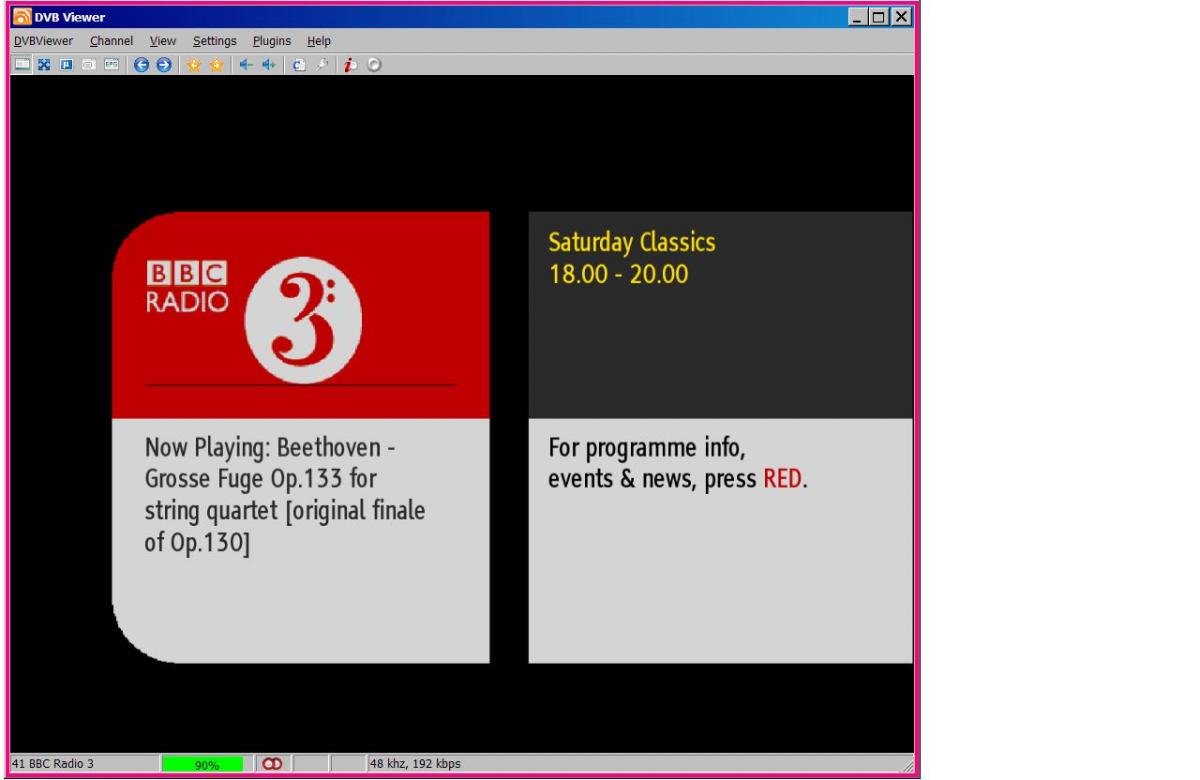
Task: Minimize the DVB Viewer window
Action: click(860, 17)
